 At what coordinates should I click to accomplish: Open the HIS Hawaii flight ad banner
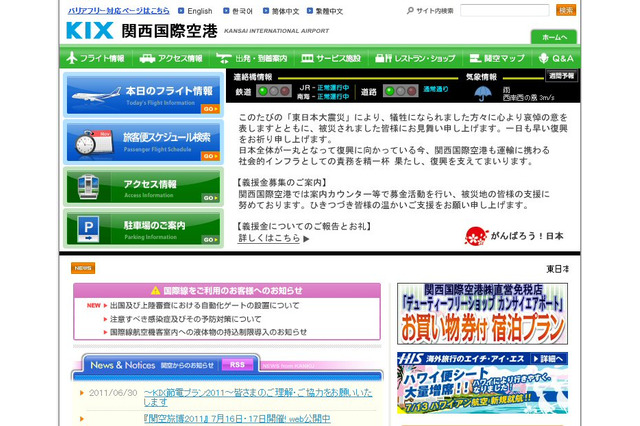pos(482,383)
